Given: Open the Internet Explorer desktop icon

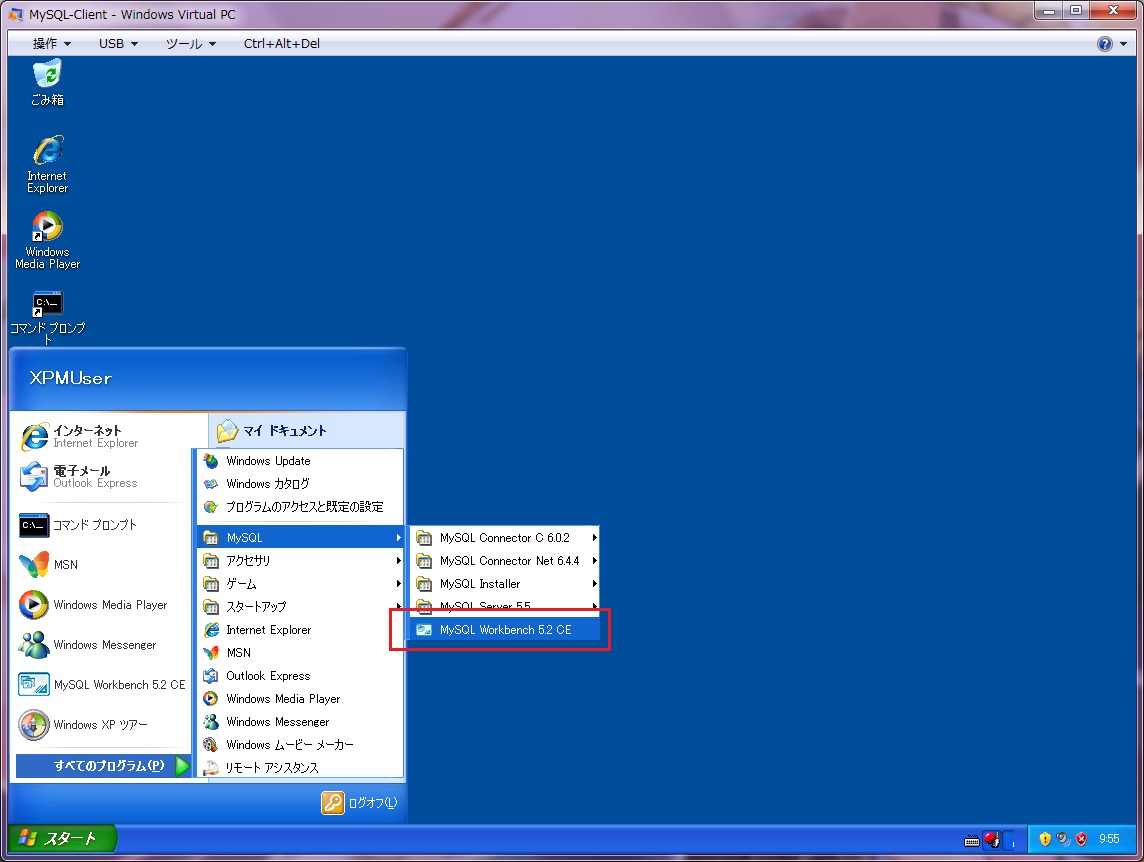Looking at the screenshot, I should tap(47, 163).
